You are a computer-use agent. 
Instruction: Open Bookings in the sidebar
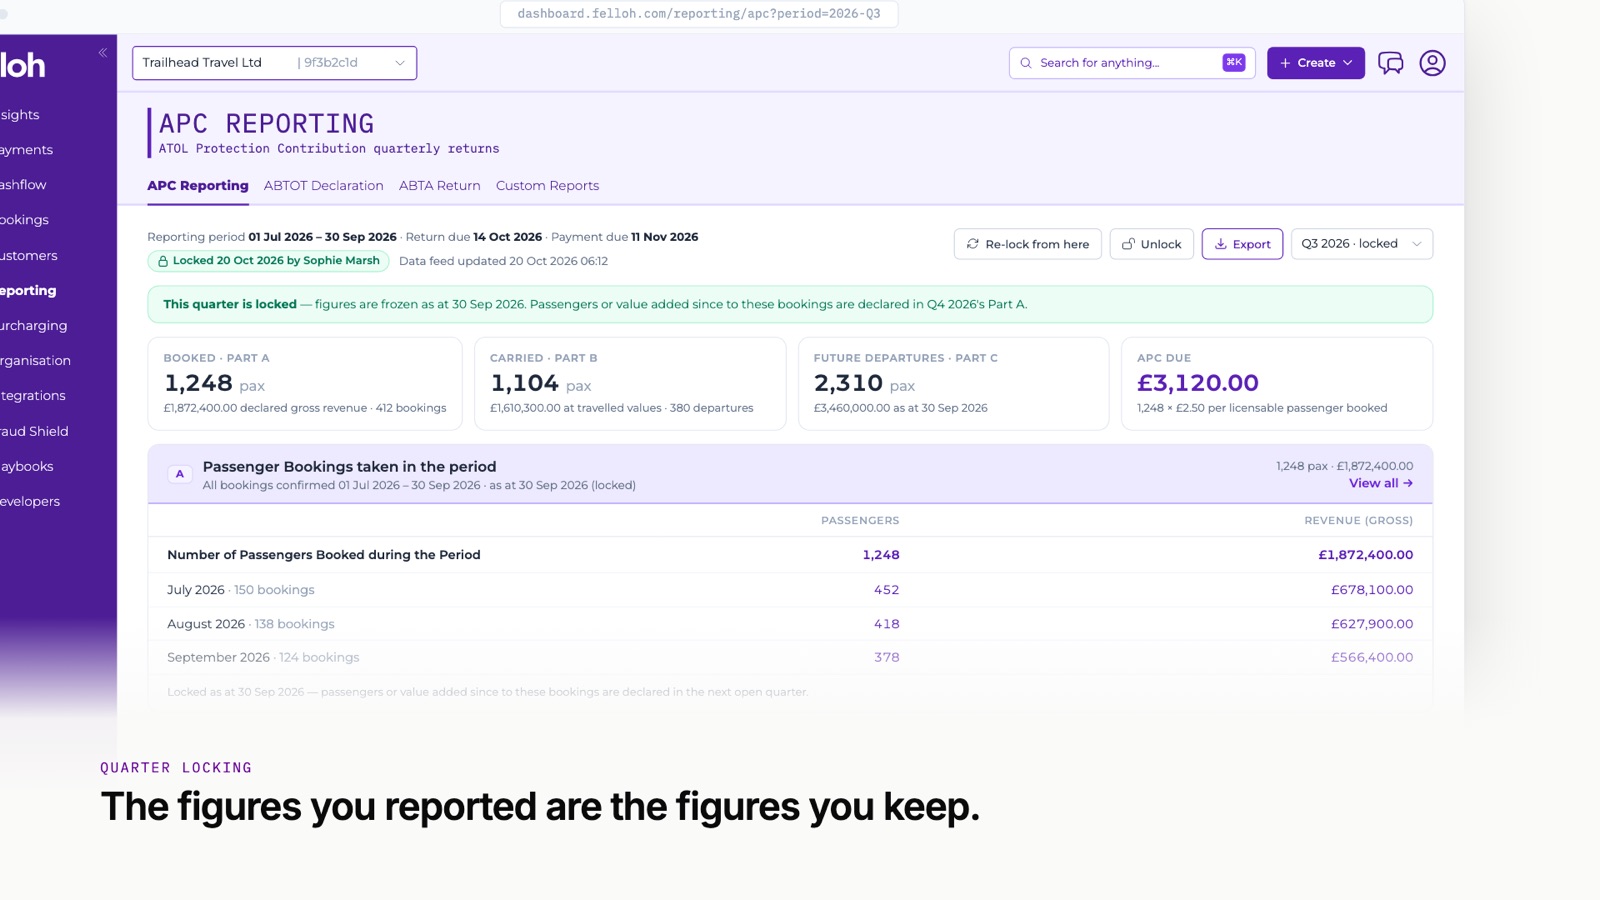coord(25,220)
